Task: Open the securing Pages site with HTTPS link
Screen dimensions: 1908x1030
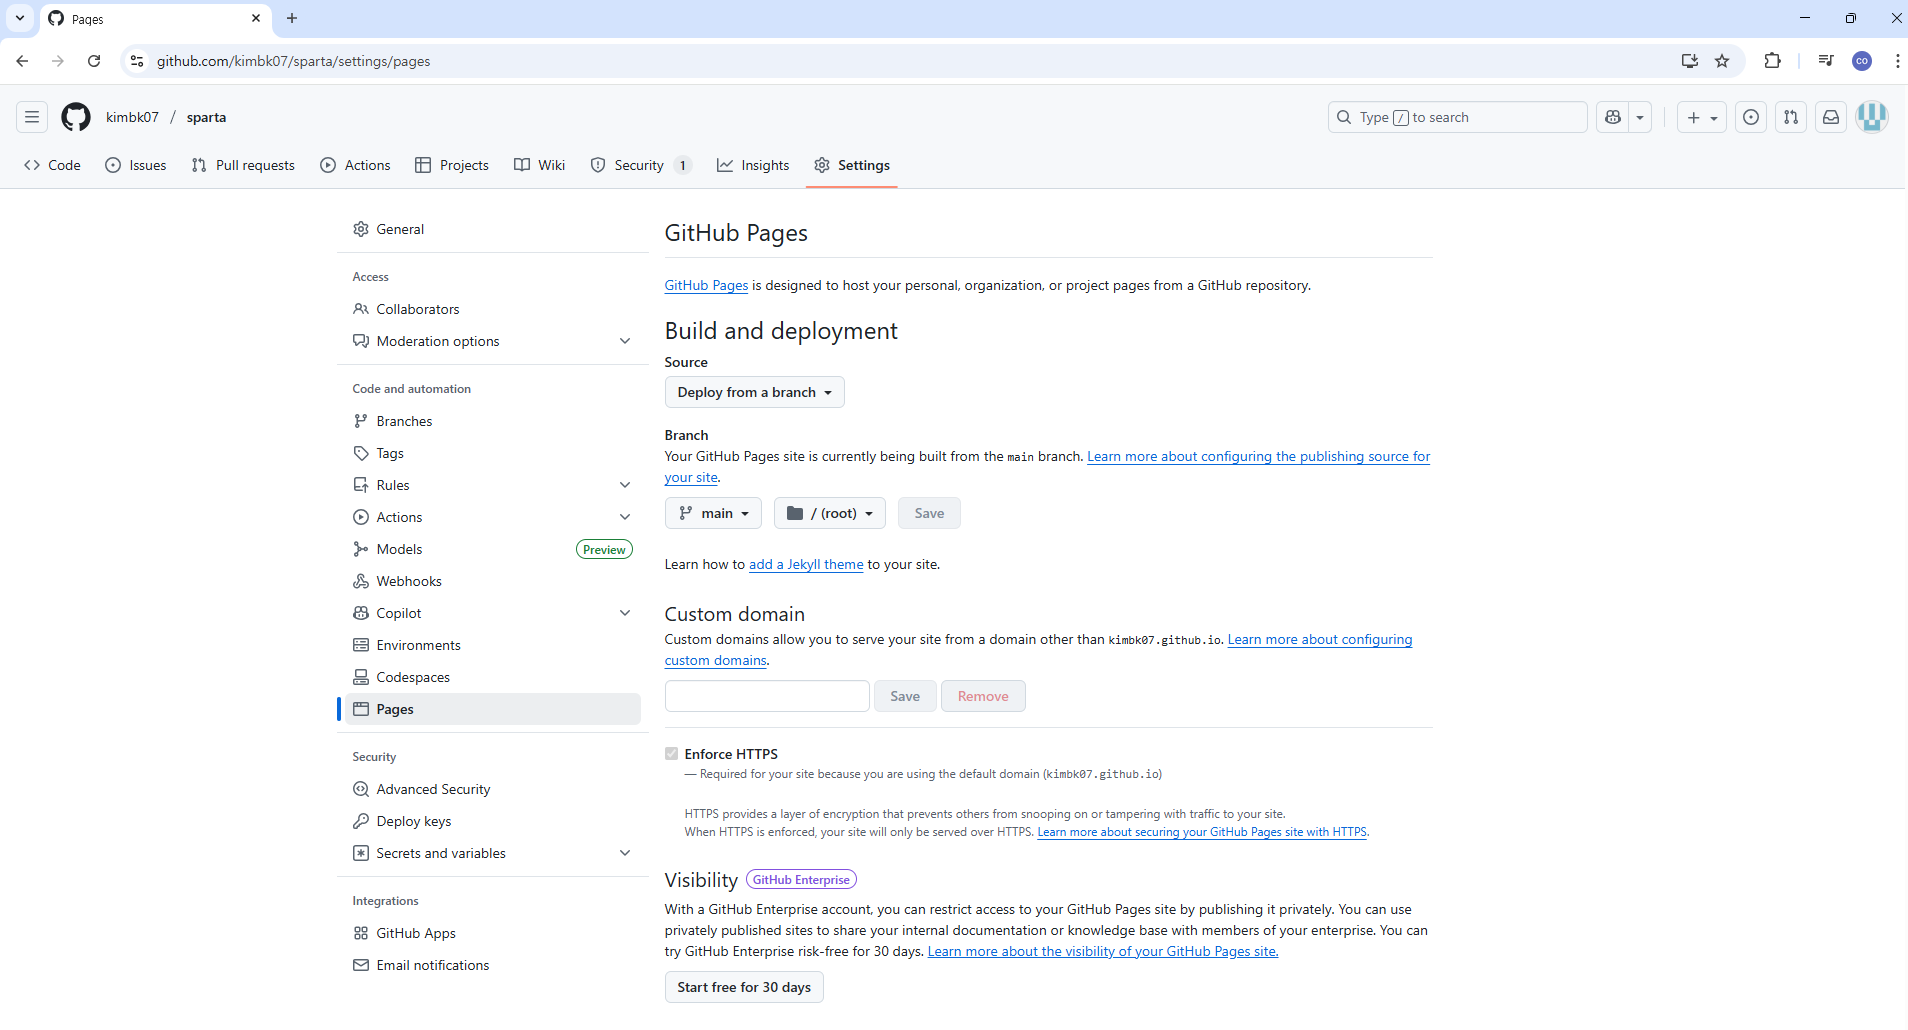Action: pos(1202,832)
